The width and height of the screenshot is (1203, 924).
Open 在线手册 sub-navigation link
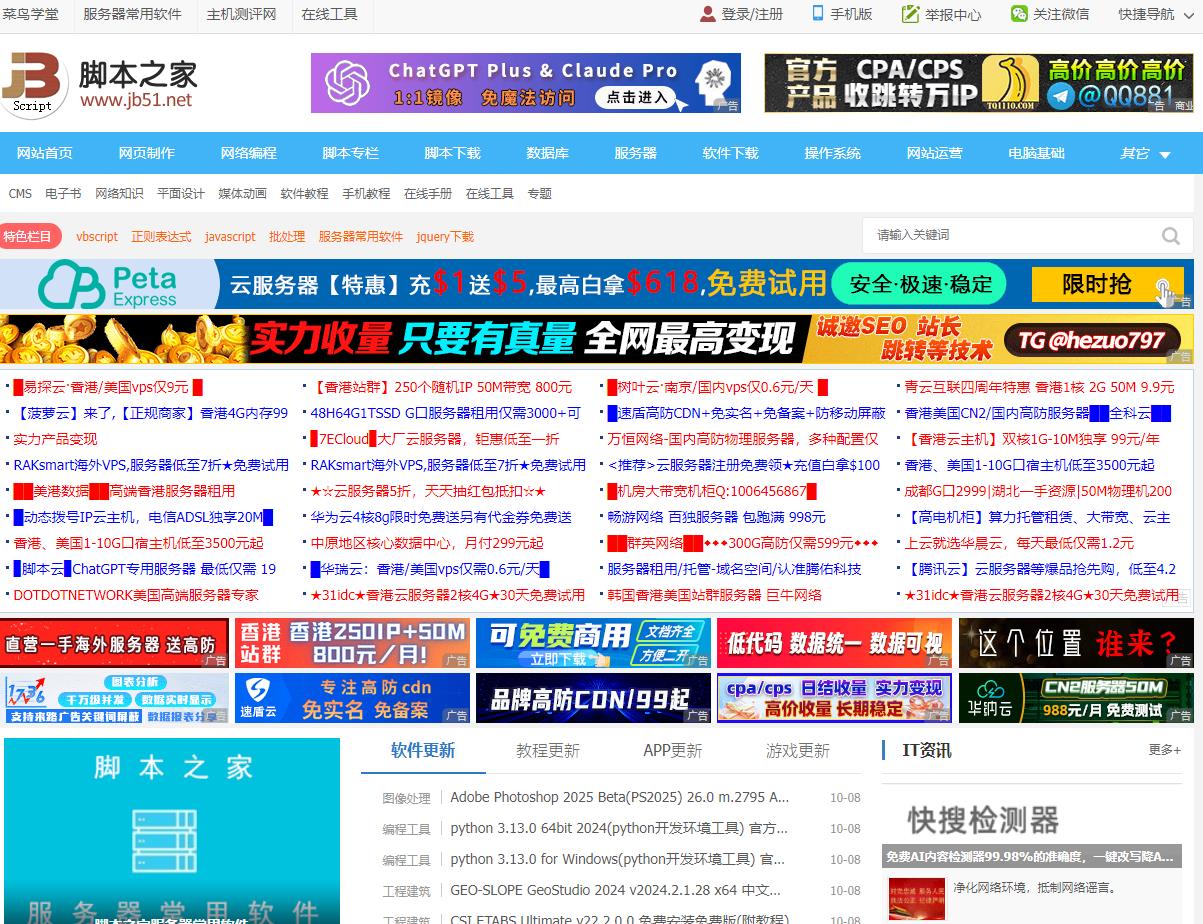428,194
